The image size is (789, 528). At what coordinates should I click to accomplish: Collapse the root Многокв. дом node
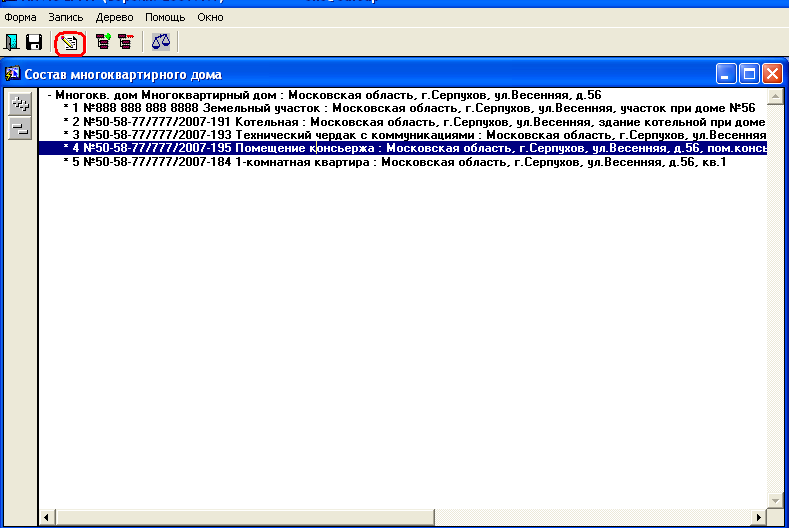point(50,95)
